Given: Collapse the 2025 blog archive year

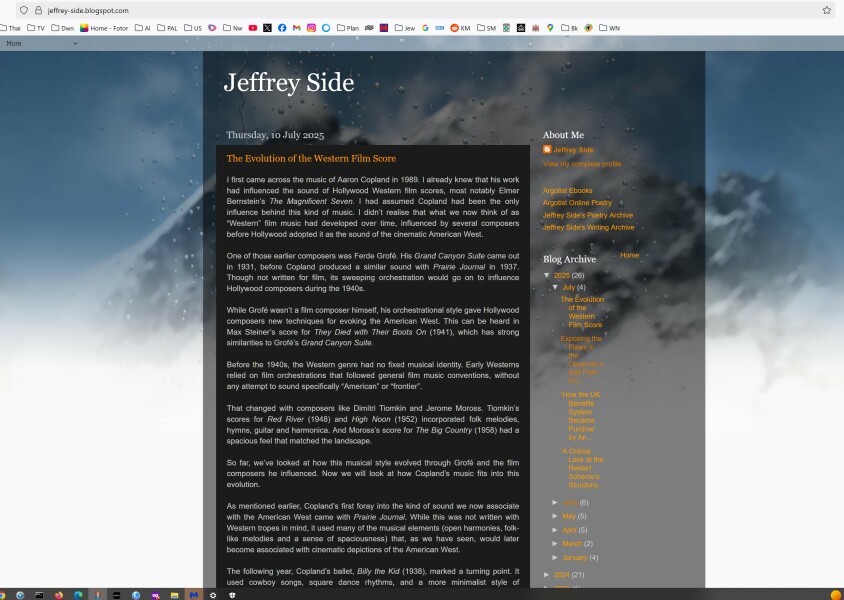Looking at the screenshot, I should point(547,275).
